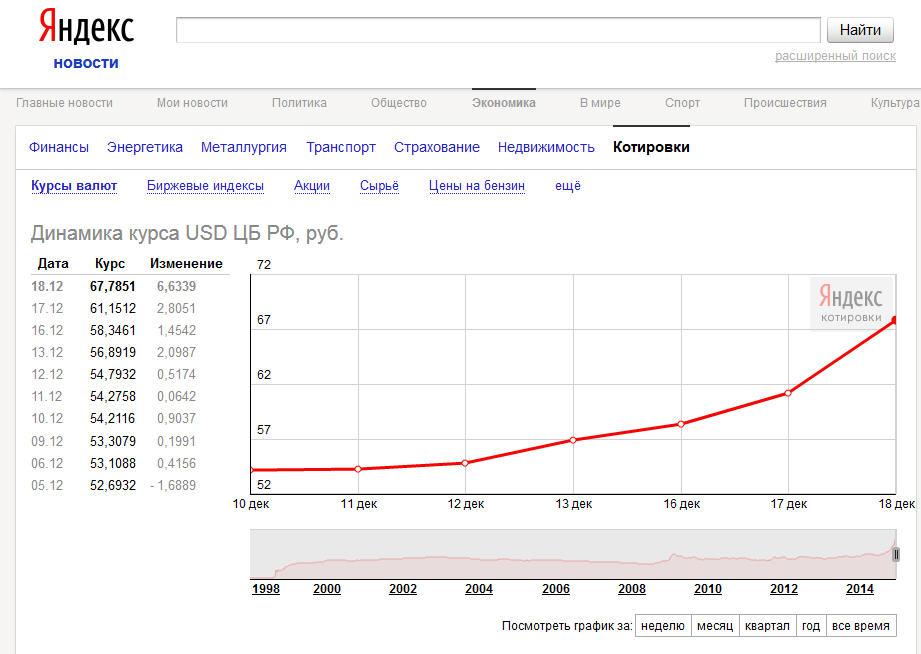The image size is (921, 654).
Task: Go to Главные новости section
Action: (x=65, y=103)
